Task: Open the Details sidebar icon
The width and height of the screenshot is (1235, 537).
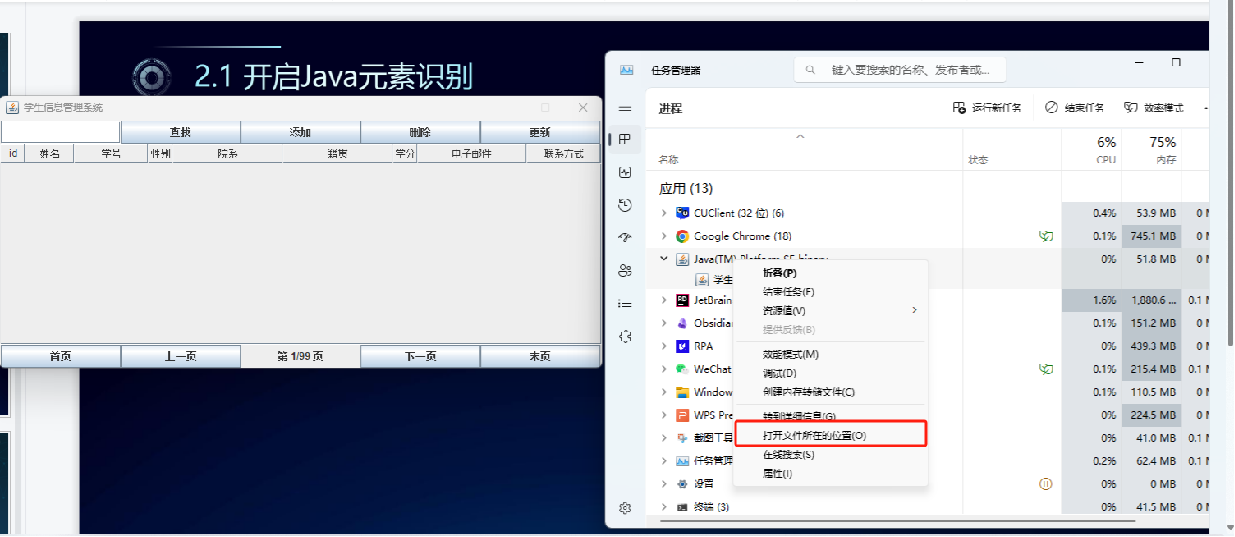Action: tap(625, 303)
